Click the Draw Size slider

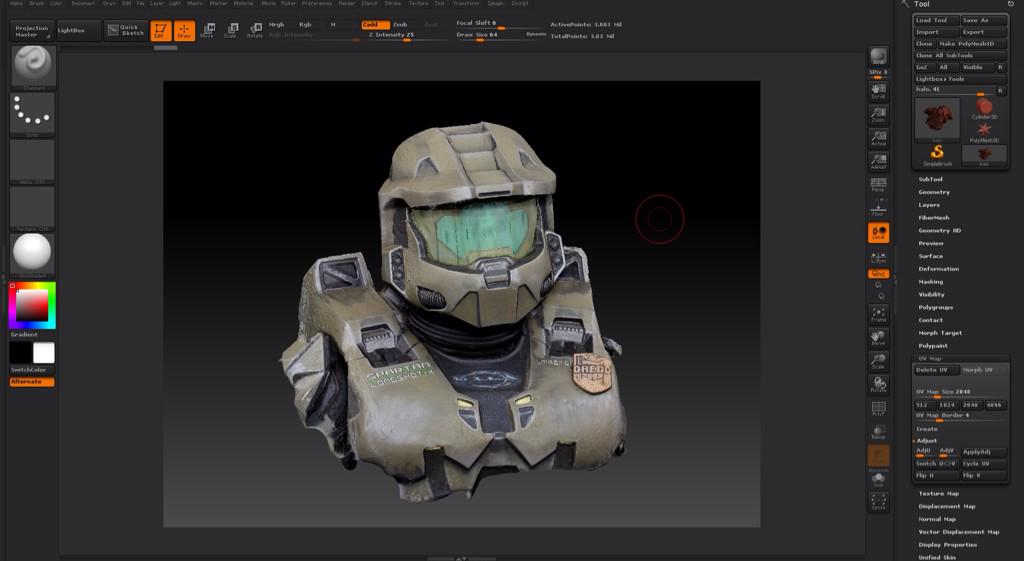coord(500,35)
